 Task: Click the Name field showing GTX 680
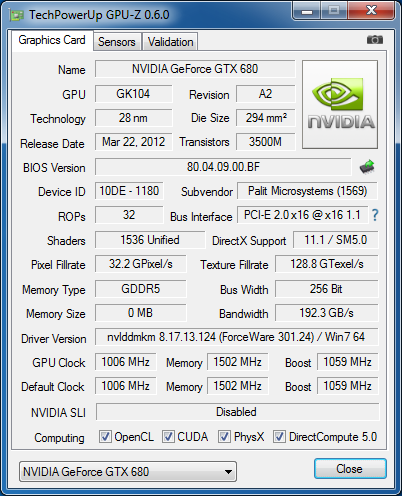click(195, 69)
